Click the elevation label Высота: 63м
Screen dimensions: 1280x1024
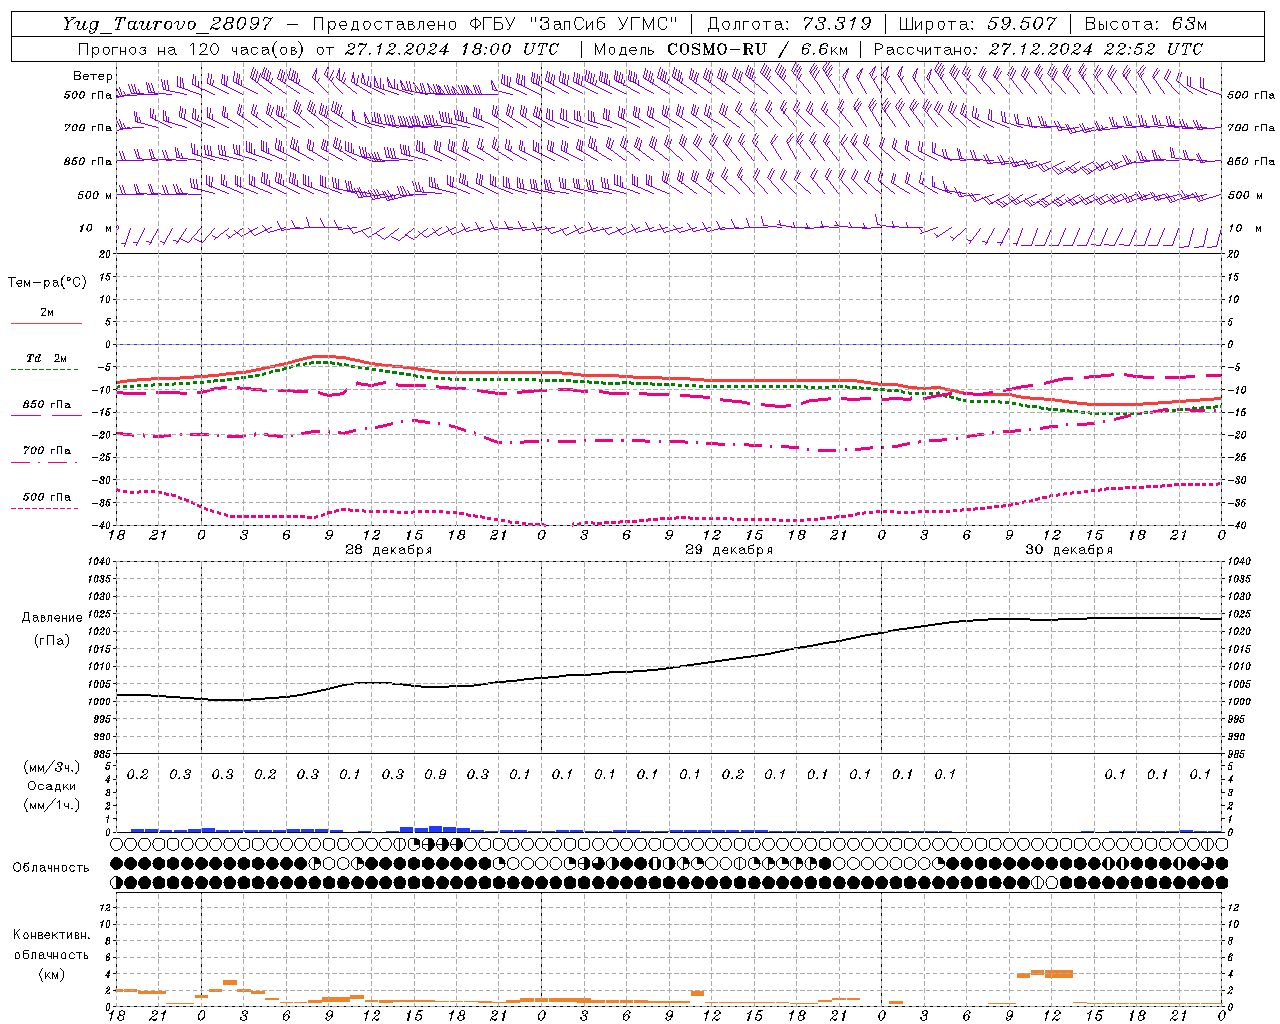point(1145,24)
